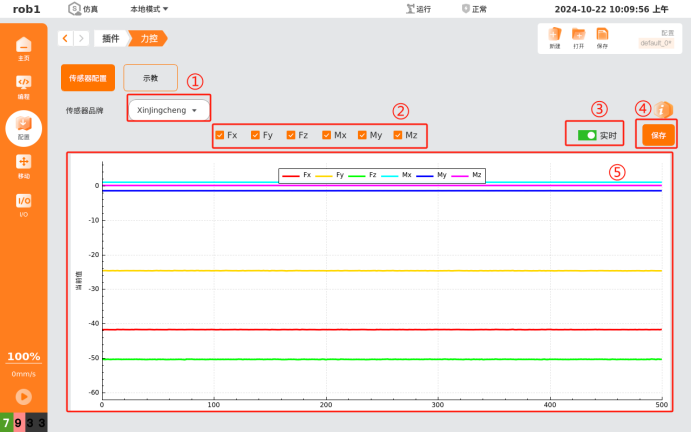692x432 pixels.
Task: Uncheck the Fx checkbox
Action: click(220, 134)
